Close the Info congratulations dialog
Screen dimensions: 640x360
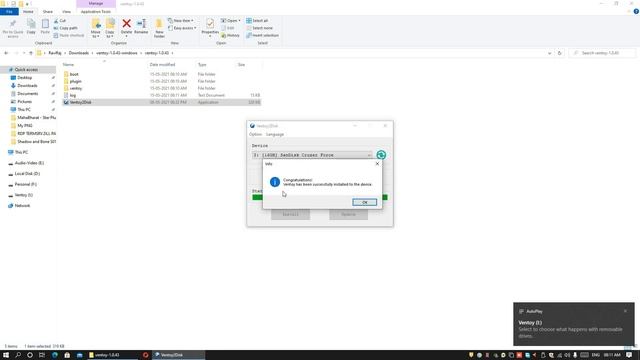click(x=377, y=164)
